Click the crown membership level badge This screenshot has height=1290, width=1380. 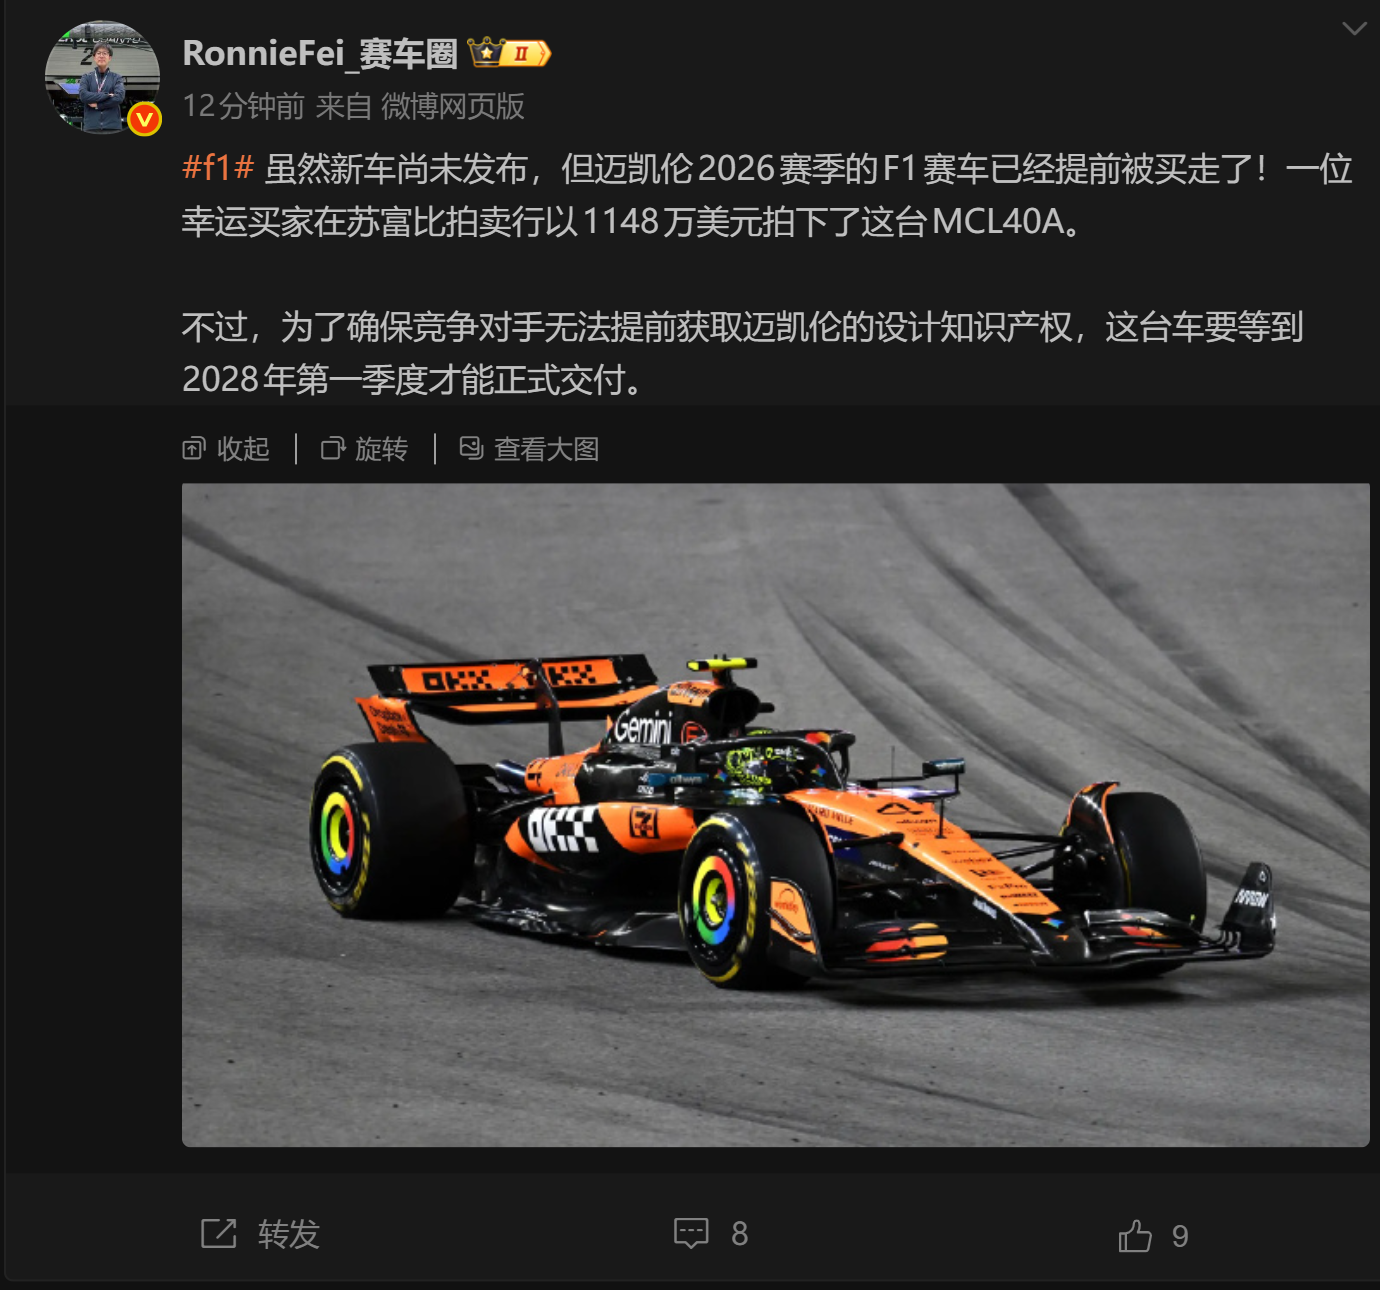click(x=509, y=53)
